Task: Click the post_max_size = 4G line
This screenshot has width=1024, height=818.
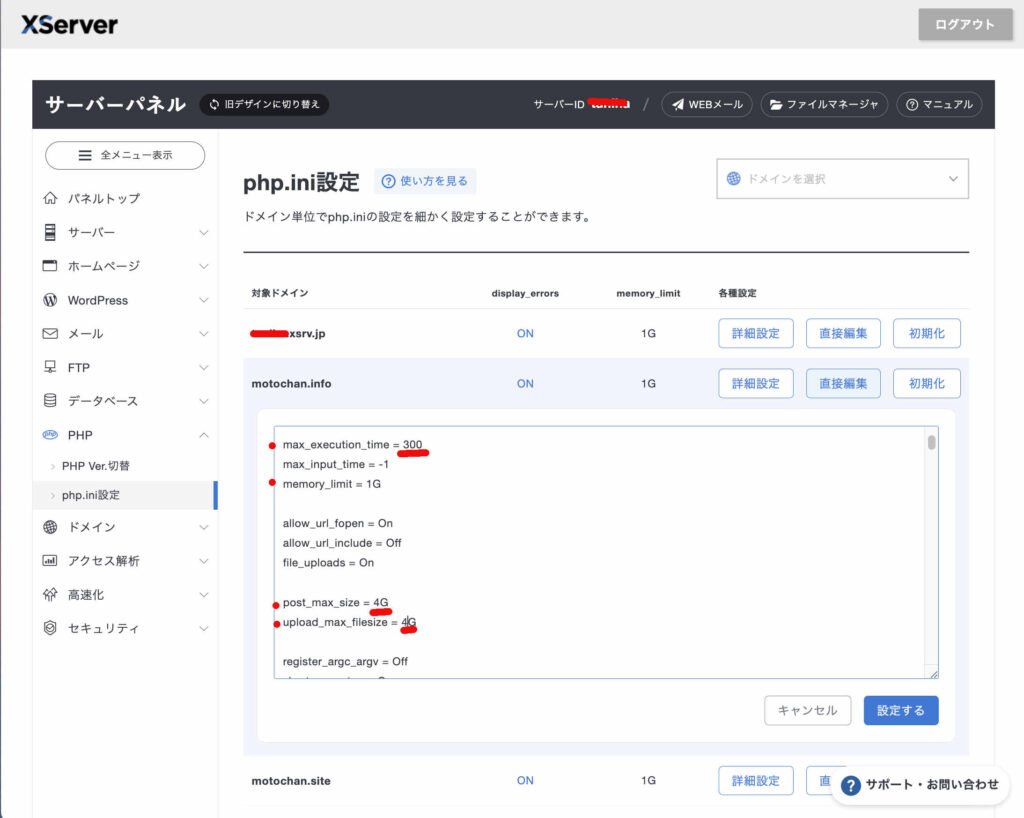Action: (x=335, y=602)
